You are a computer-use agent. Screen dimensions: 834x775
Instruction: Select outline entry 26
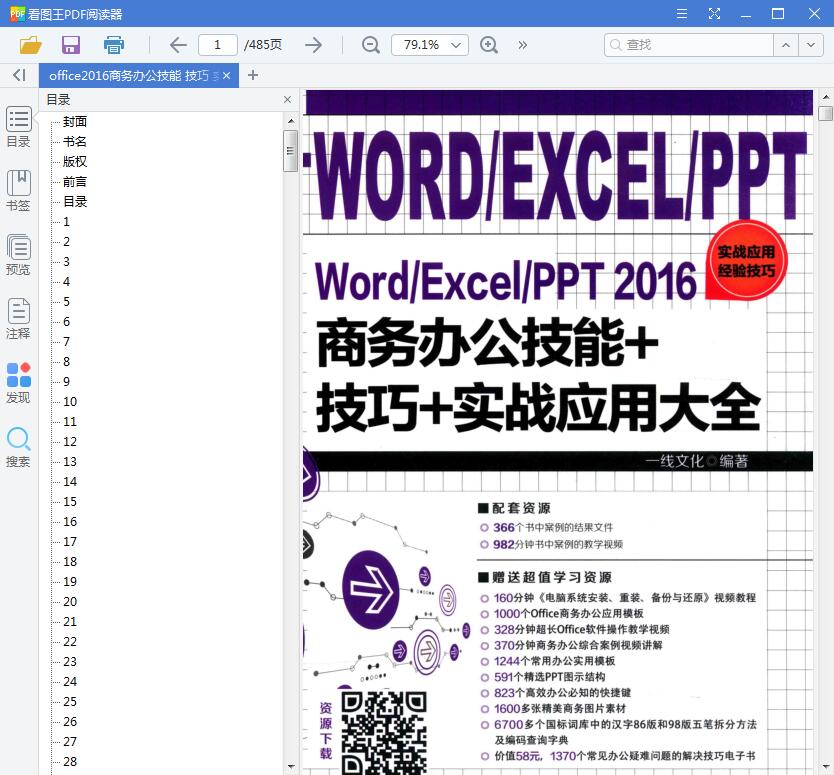70,721
